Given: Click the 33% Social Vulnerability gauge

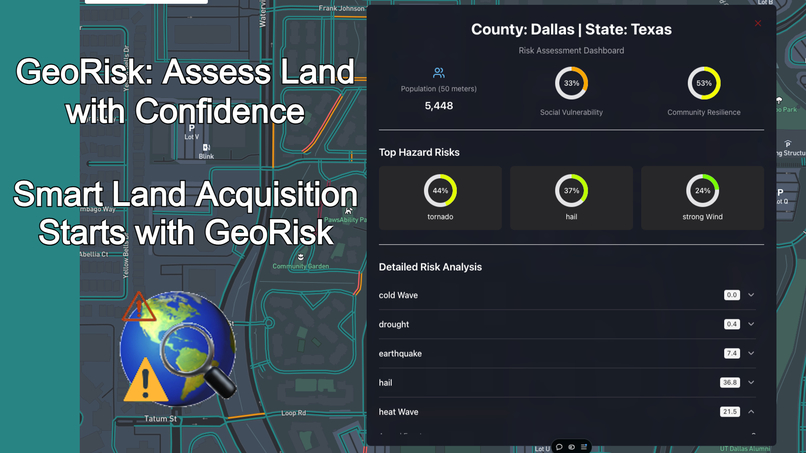Looking at the screenshot, I should tap(571, 83).
